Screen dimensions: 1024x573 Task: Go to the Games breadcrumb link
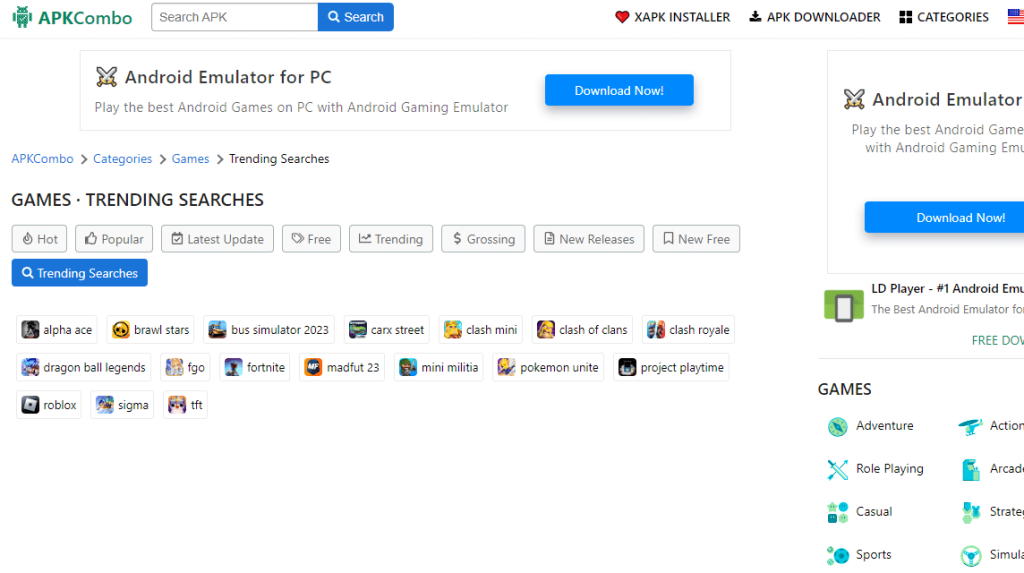(x=190, y=159)
